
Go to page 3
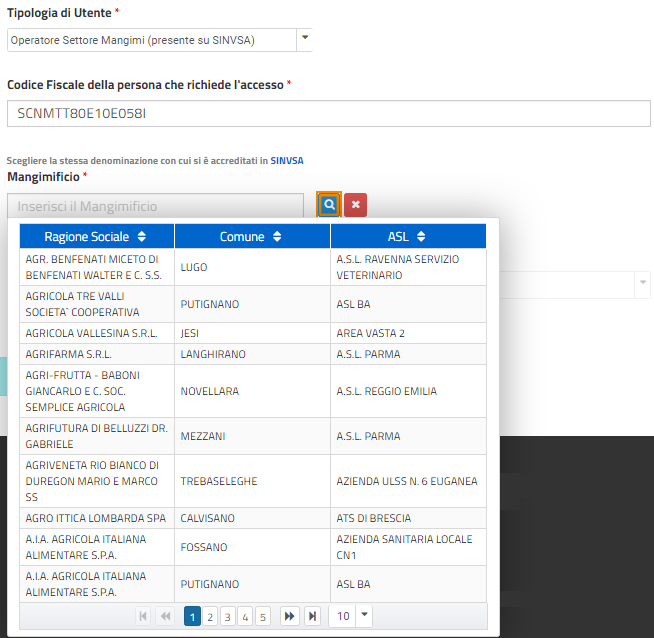pyautogui.click(x=228, y=616)
